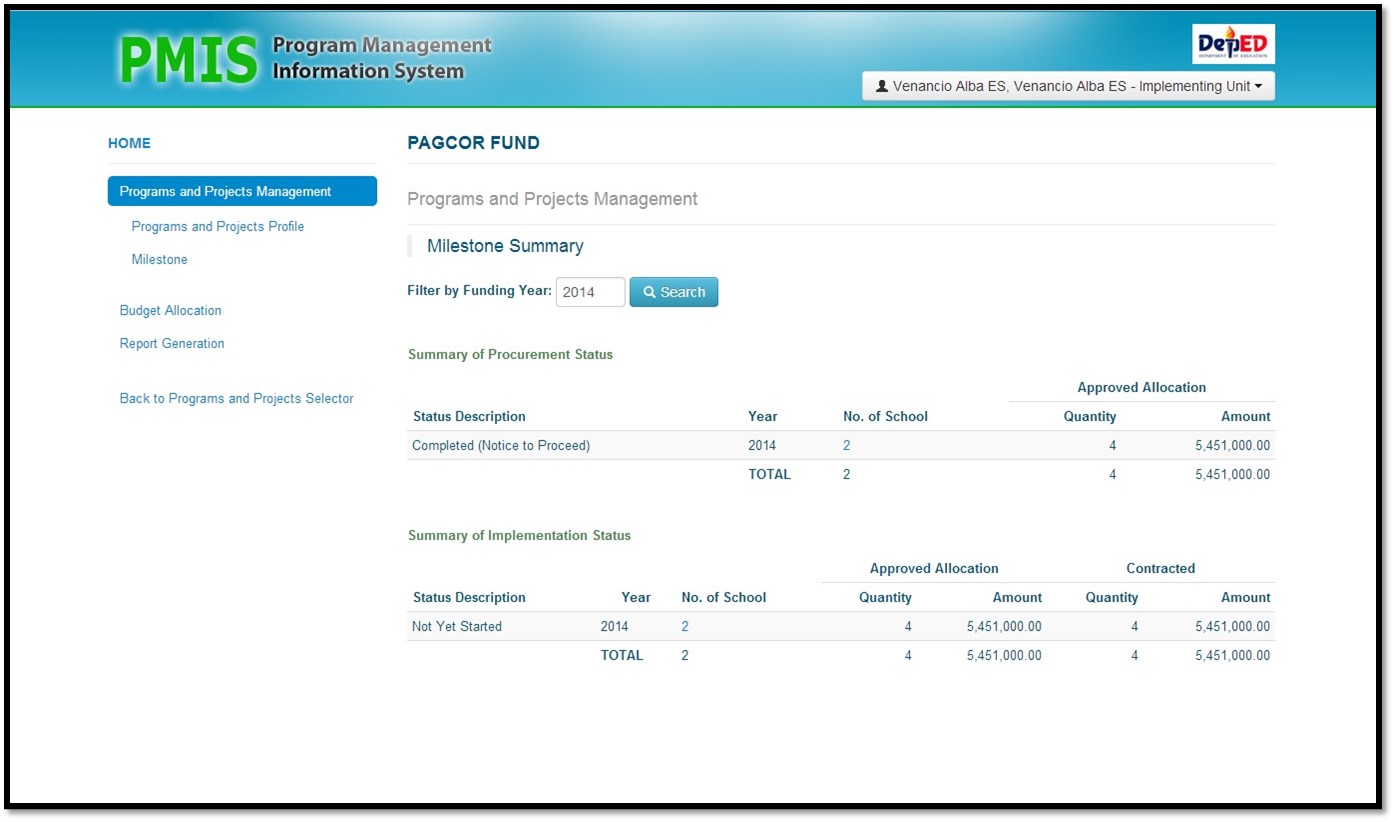Click the 2014 year cell in procurement table
This screenshot has height=822, width=1394.
coord(762,445)
